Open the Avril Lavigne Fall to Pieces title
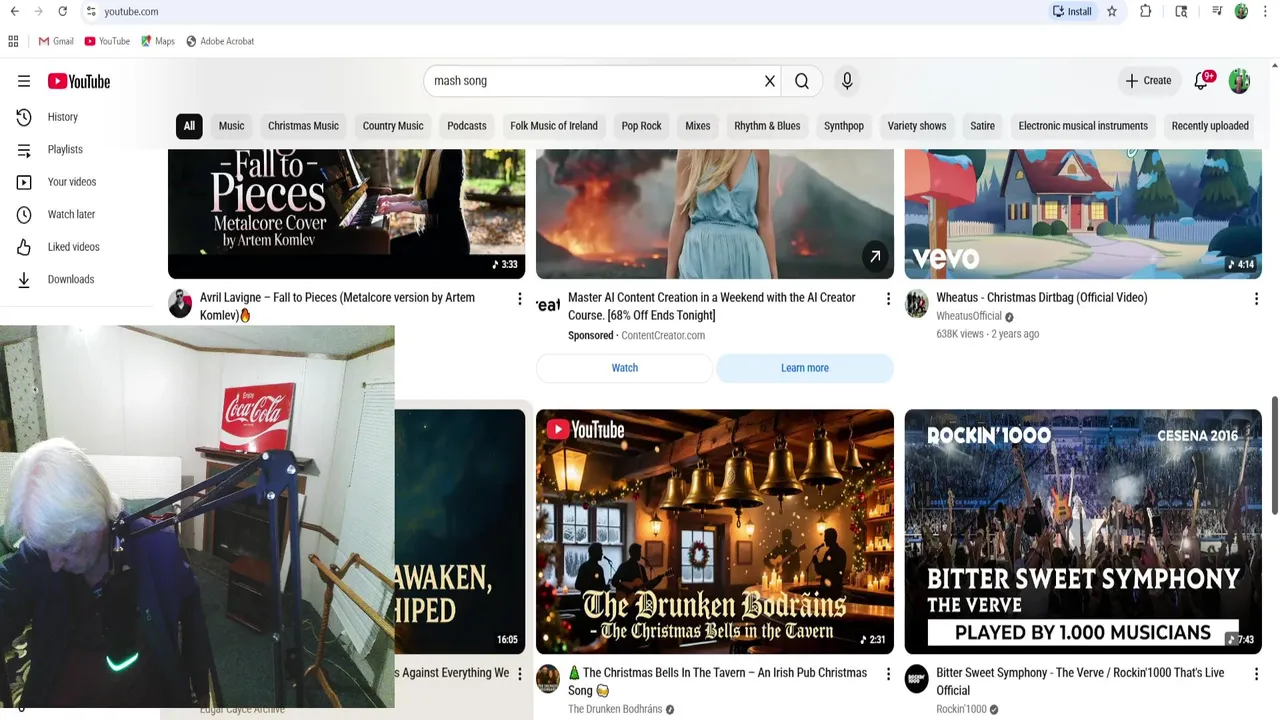The image size is (1280, 720). pyautogui.click(x=337, y=306)
